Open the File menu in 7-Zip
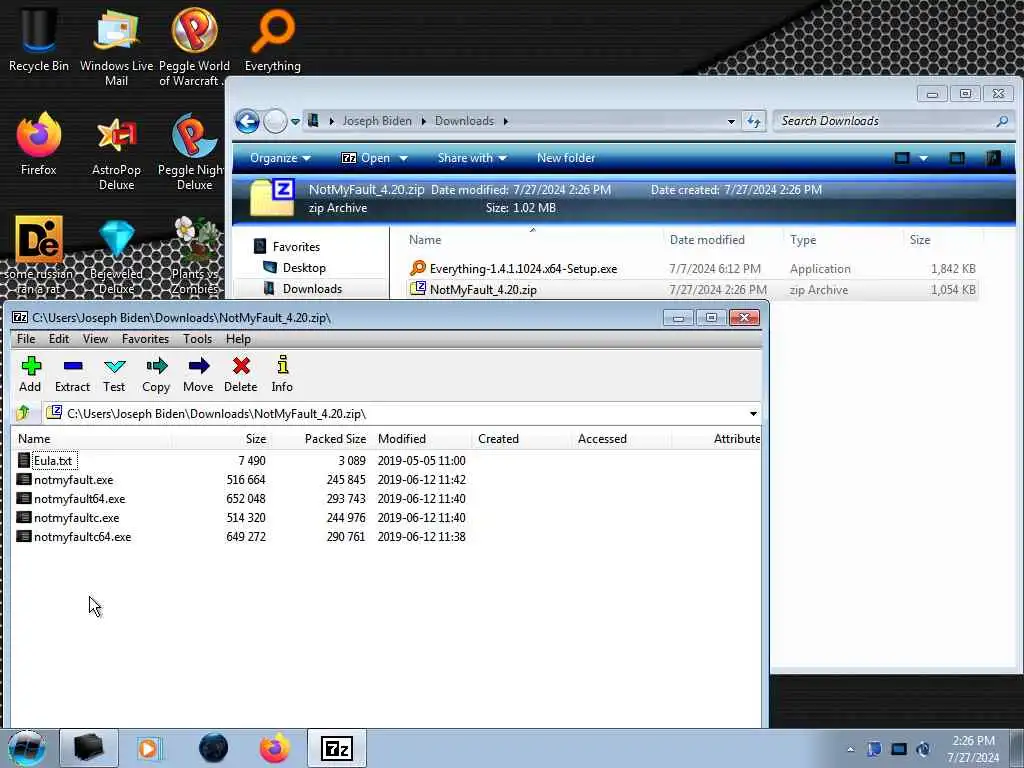Screen dimensions: 1024x768 pos(26,339)
